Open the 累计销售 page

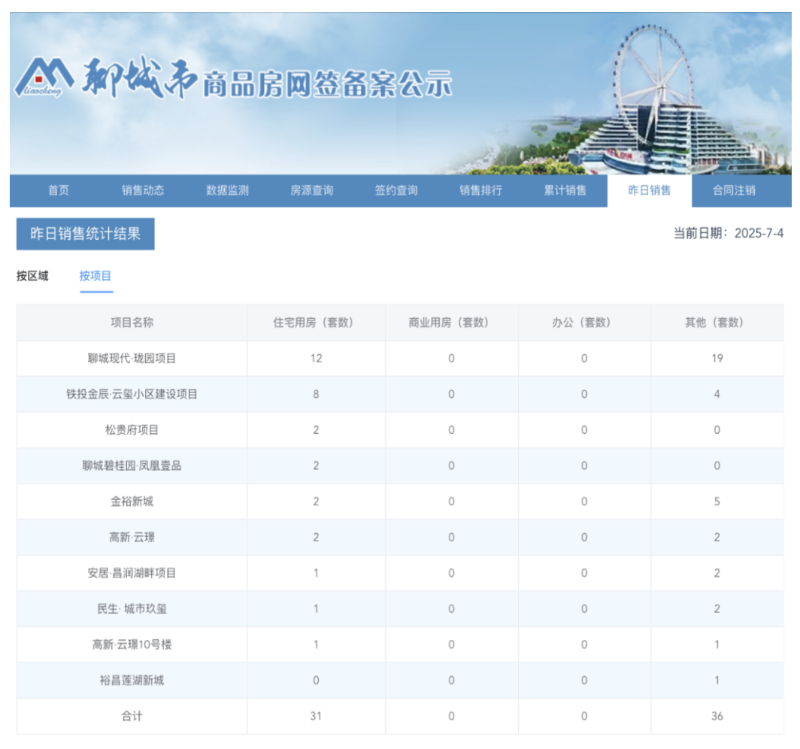coord(567,190)
